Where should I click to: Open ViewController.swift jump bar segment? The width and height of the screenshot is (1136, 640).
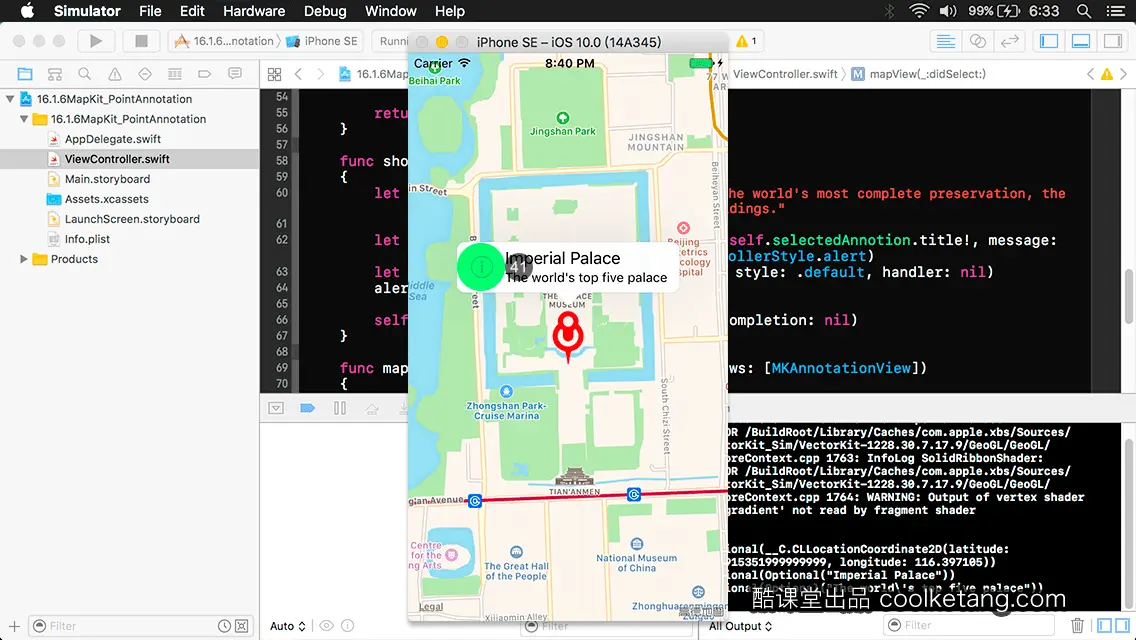tap(785, 74)
